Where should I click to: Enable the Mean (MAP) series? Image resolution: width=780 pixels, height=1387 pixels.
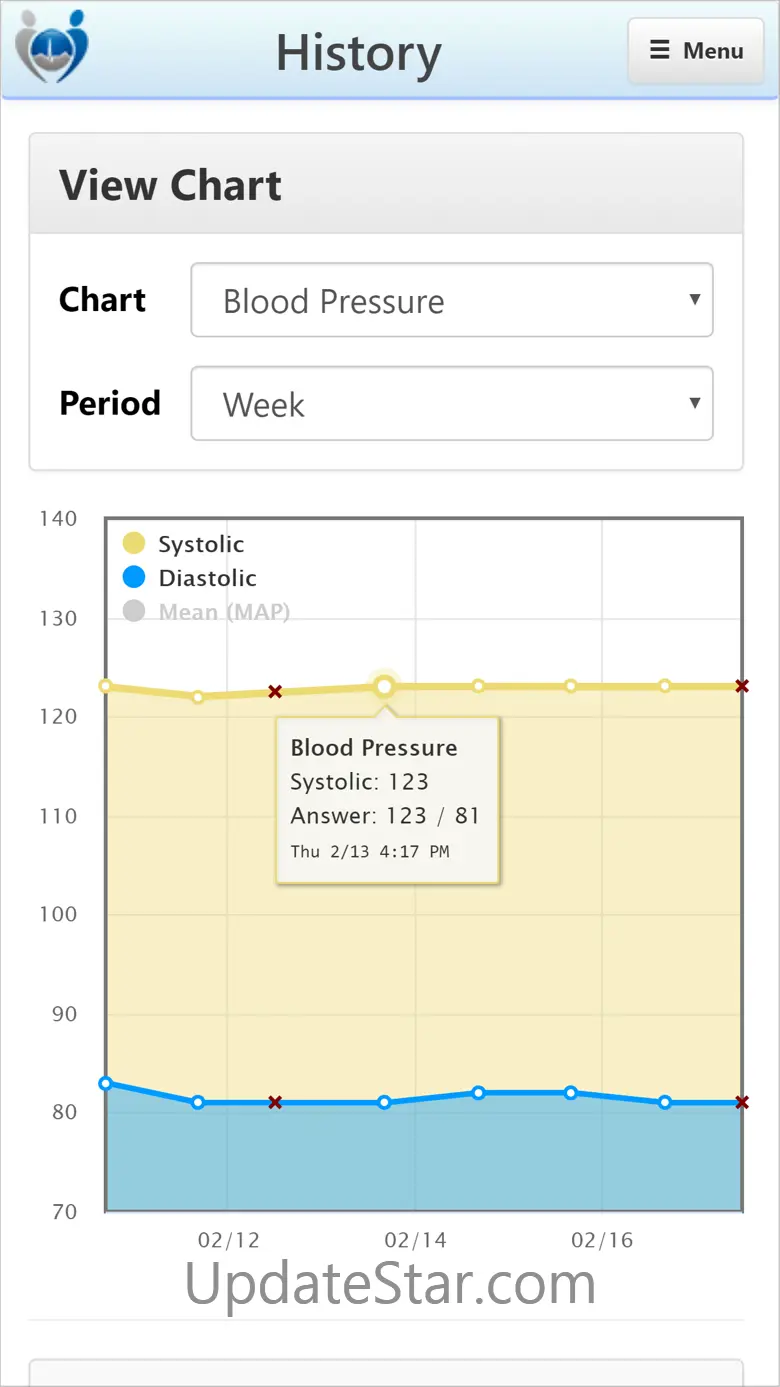[224, 611]
